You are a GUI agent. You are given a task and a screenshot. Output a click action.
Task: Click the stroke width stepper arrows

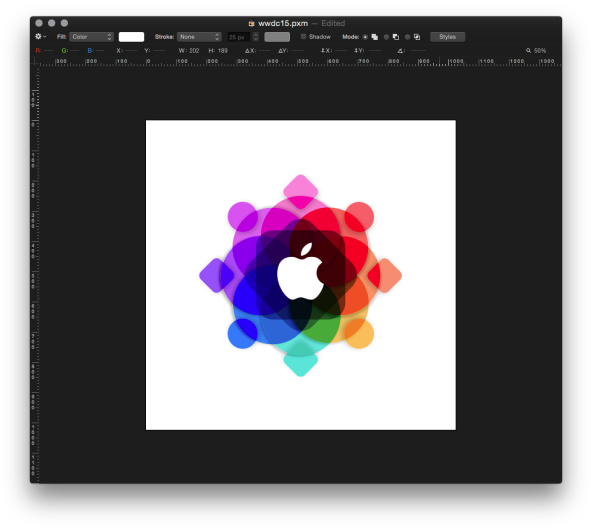256,37
